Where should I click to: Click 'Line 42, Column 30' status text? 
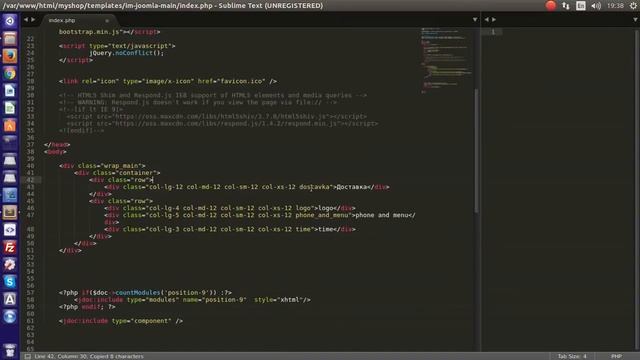60,356
